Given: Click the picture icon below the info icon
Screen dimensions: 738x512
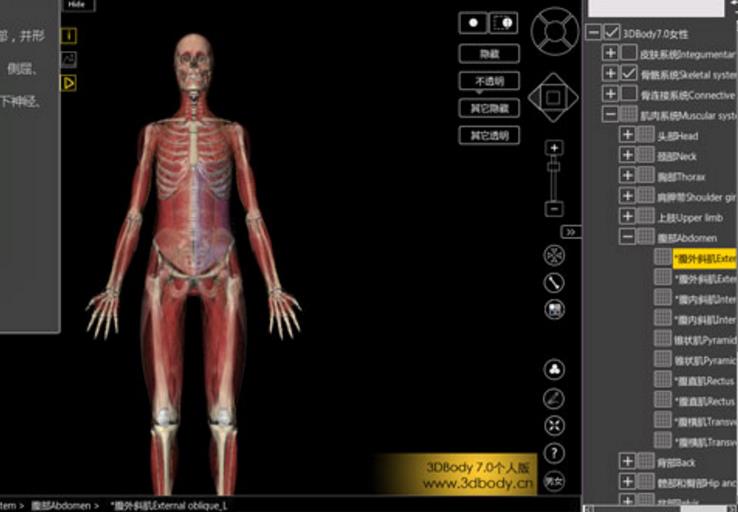Looking at the screenshot, I should [69, 59].
